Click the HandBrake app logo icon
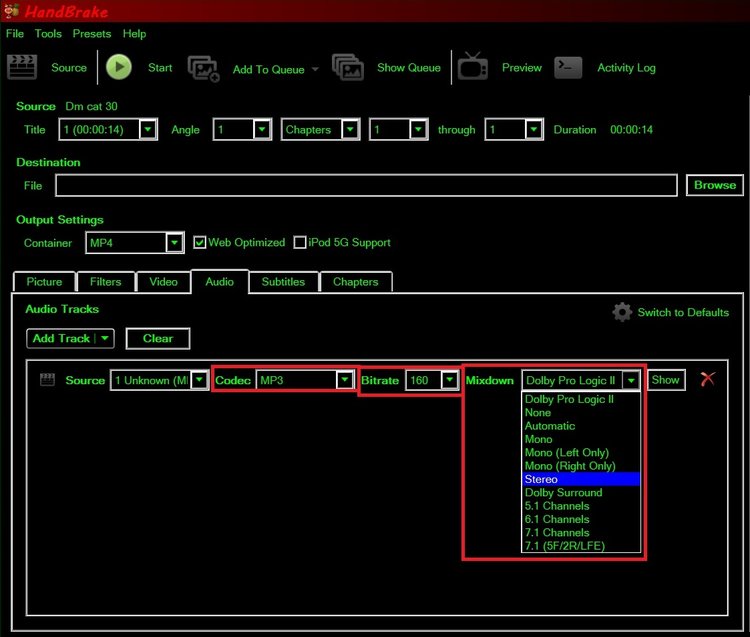The image size is (750, 637). [x=11, y=11]
